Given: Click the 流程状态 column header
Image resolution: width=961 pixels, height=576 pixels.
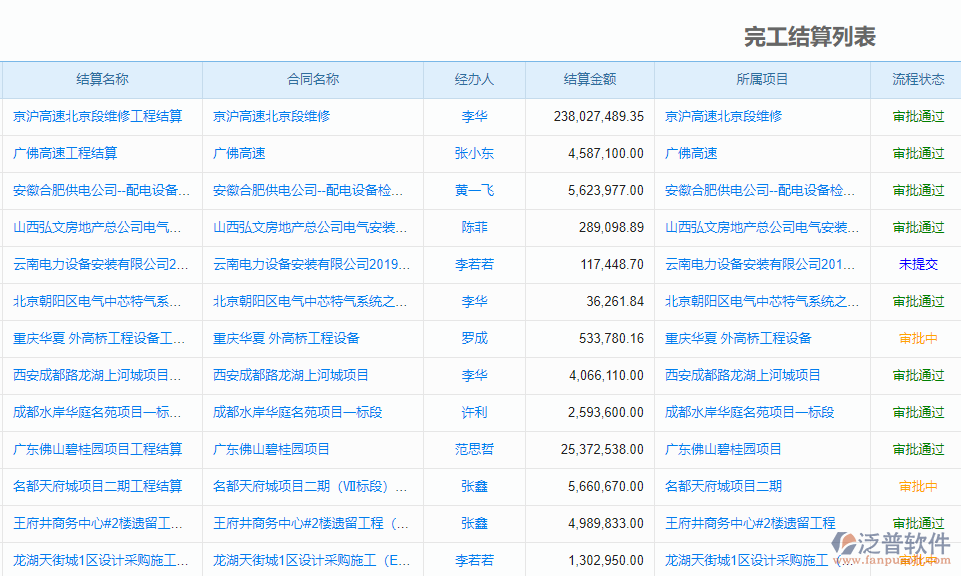Looking at the screenshot, I should pyautogui.click(x=915, y=80).
